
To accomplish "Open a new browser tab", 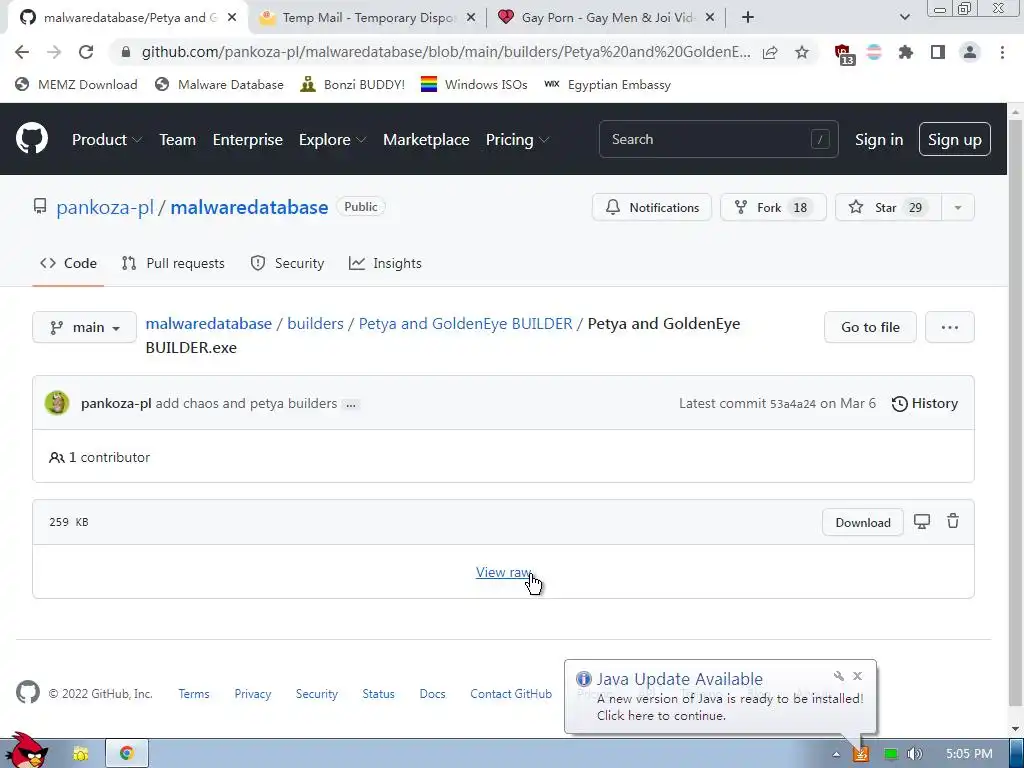I will pos(748,18).
